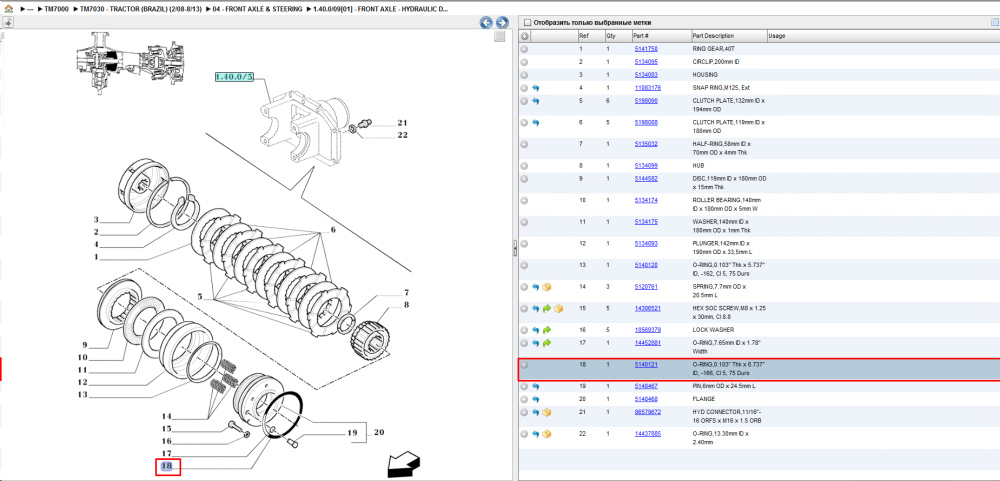Open part number 11083176 link
1000x481 pixels.
click(647, 88)
